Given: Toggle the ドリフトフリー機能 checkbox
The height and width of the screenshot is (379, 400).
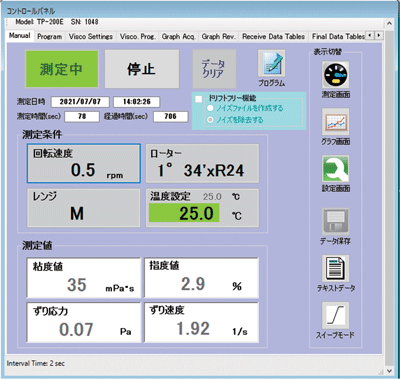Looking at the screenshot, I should point(199,99).
